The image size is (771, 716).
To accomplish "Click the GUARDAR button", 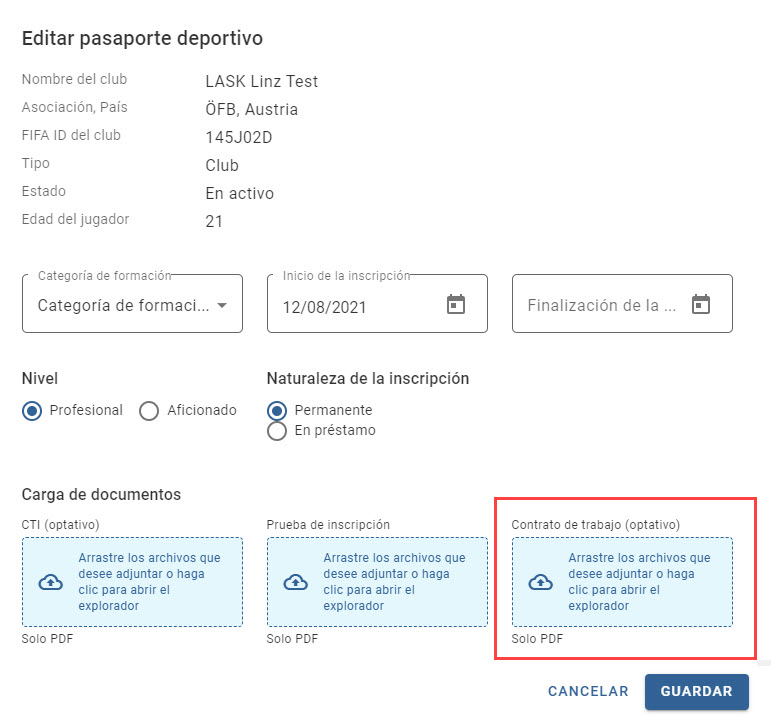I will click(697, 691).
